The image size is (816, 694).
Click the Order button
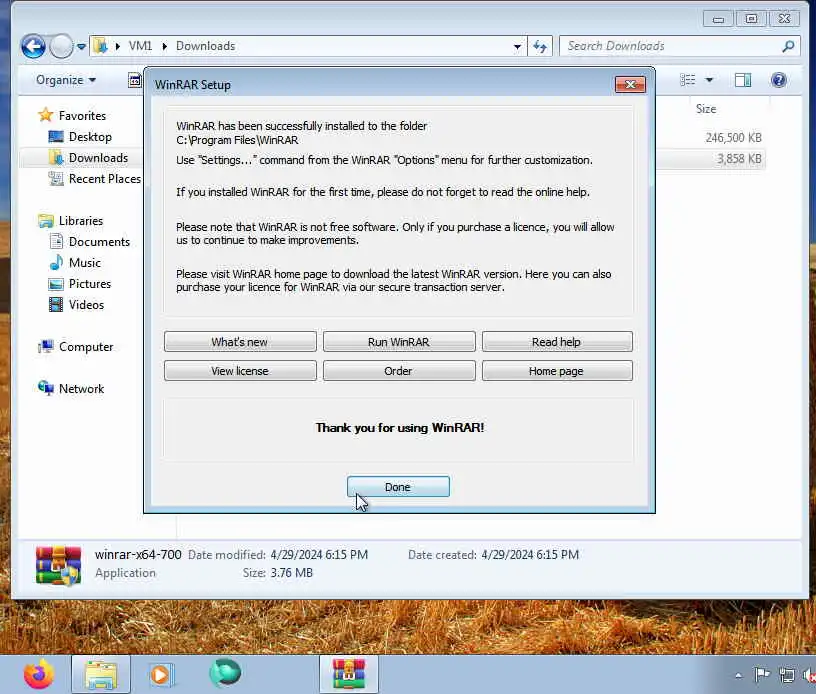coord(399,371)
